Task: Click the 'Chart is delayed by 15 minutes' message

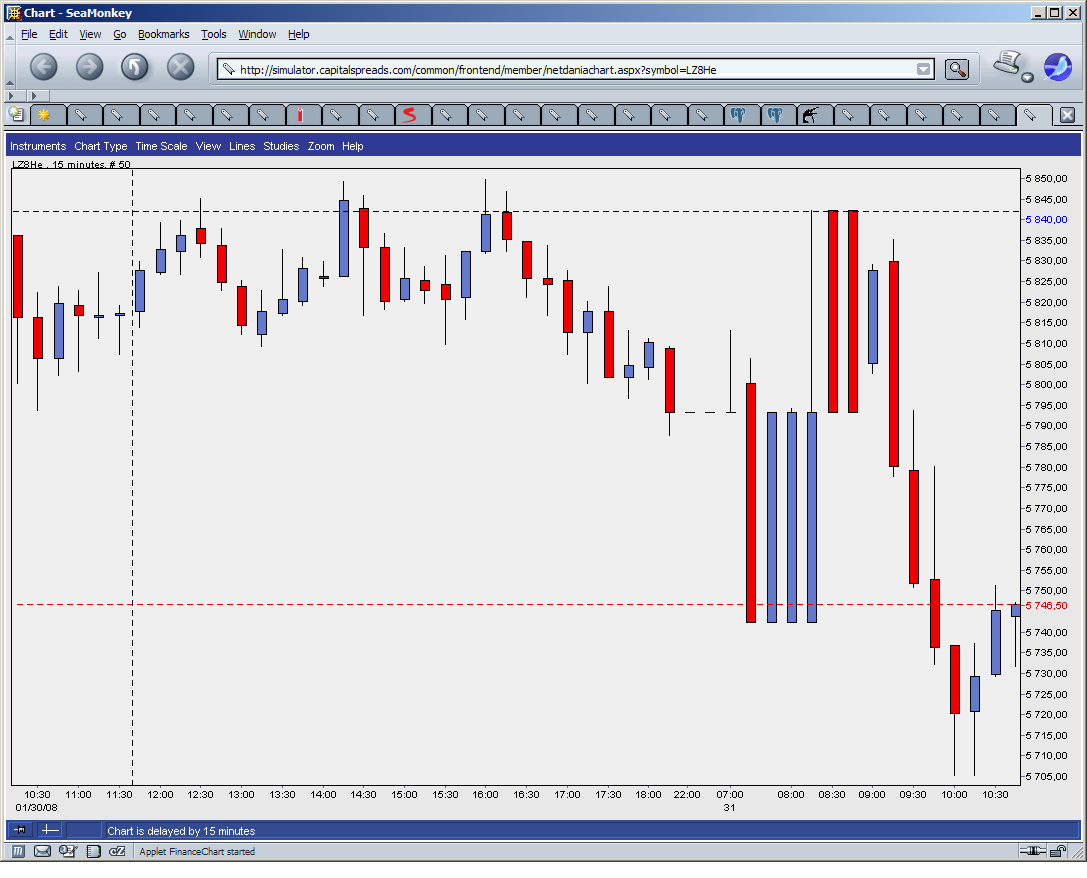Action: tap(181, 831)
